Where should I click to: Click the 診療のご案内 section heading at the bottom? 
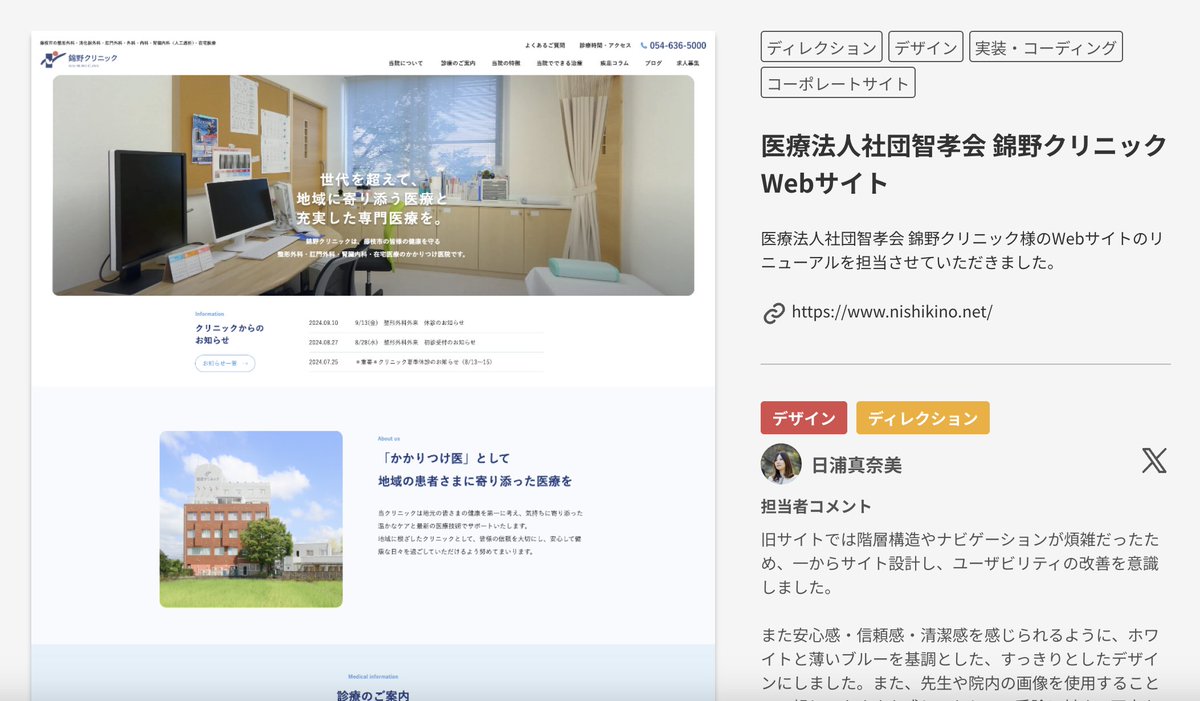[373, 695]
